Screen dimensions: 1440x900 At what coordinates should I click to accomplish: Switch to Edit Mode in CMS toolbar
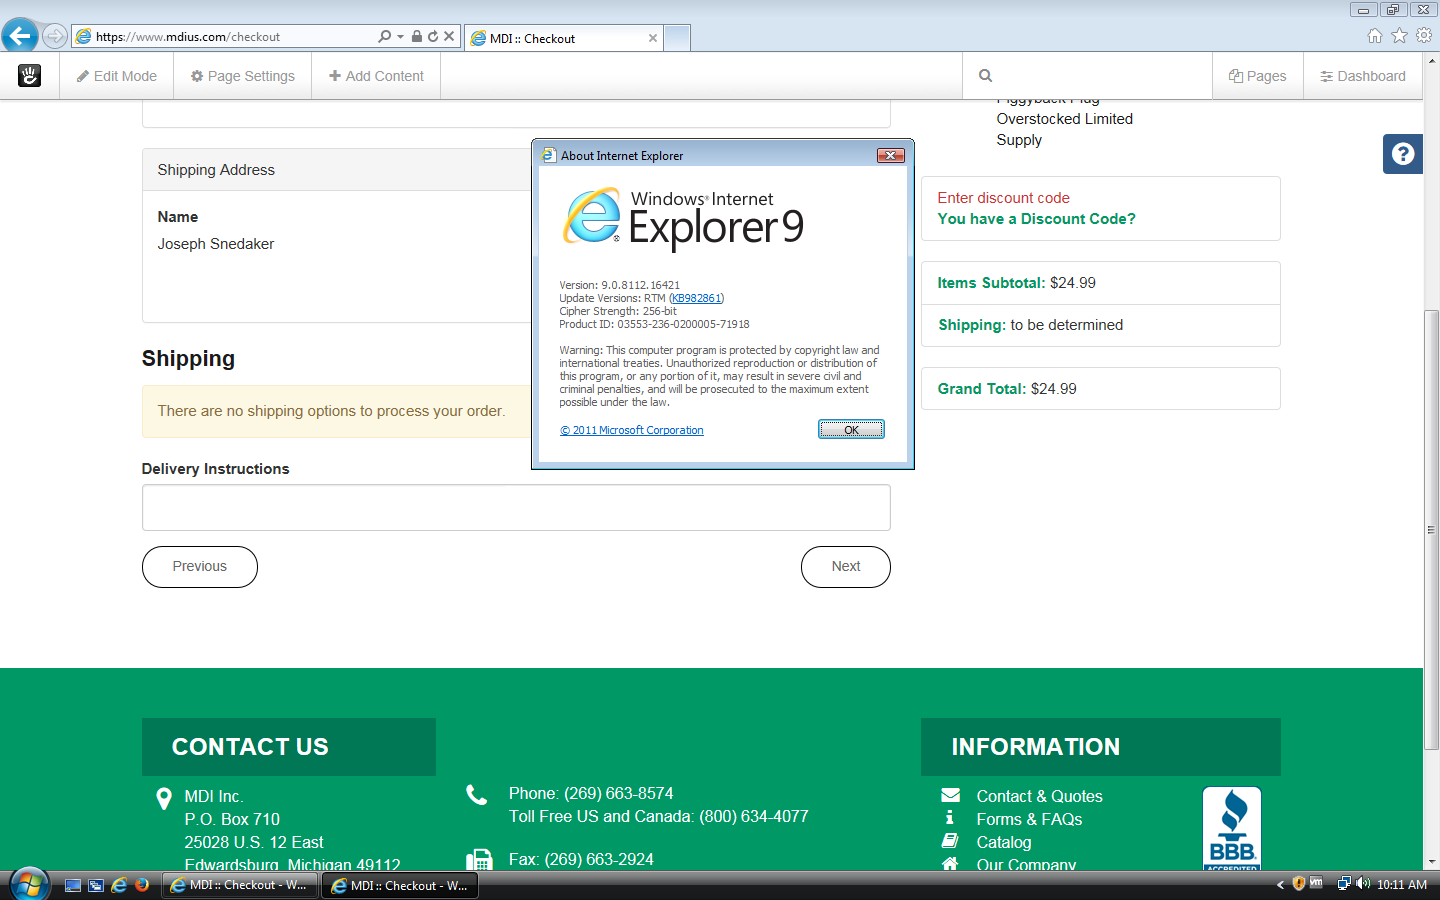pyautogui.click(x=117, y=76)
